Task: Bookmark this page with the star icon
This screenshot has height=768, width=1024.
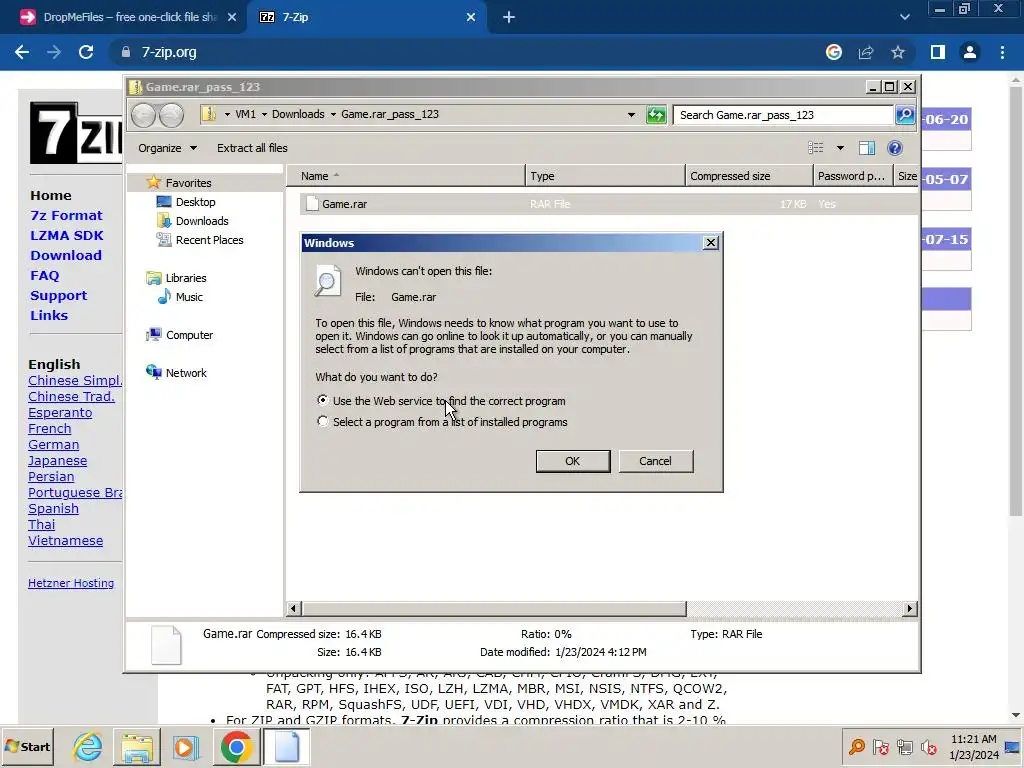Action: (898, 52)
